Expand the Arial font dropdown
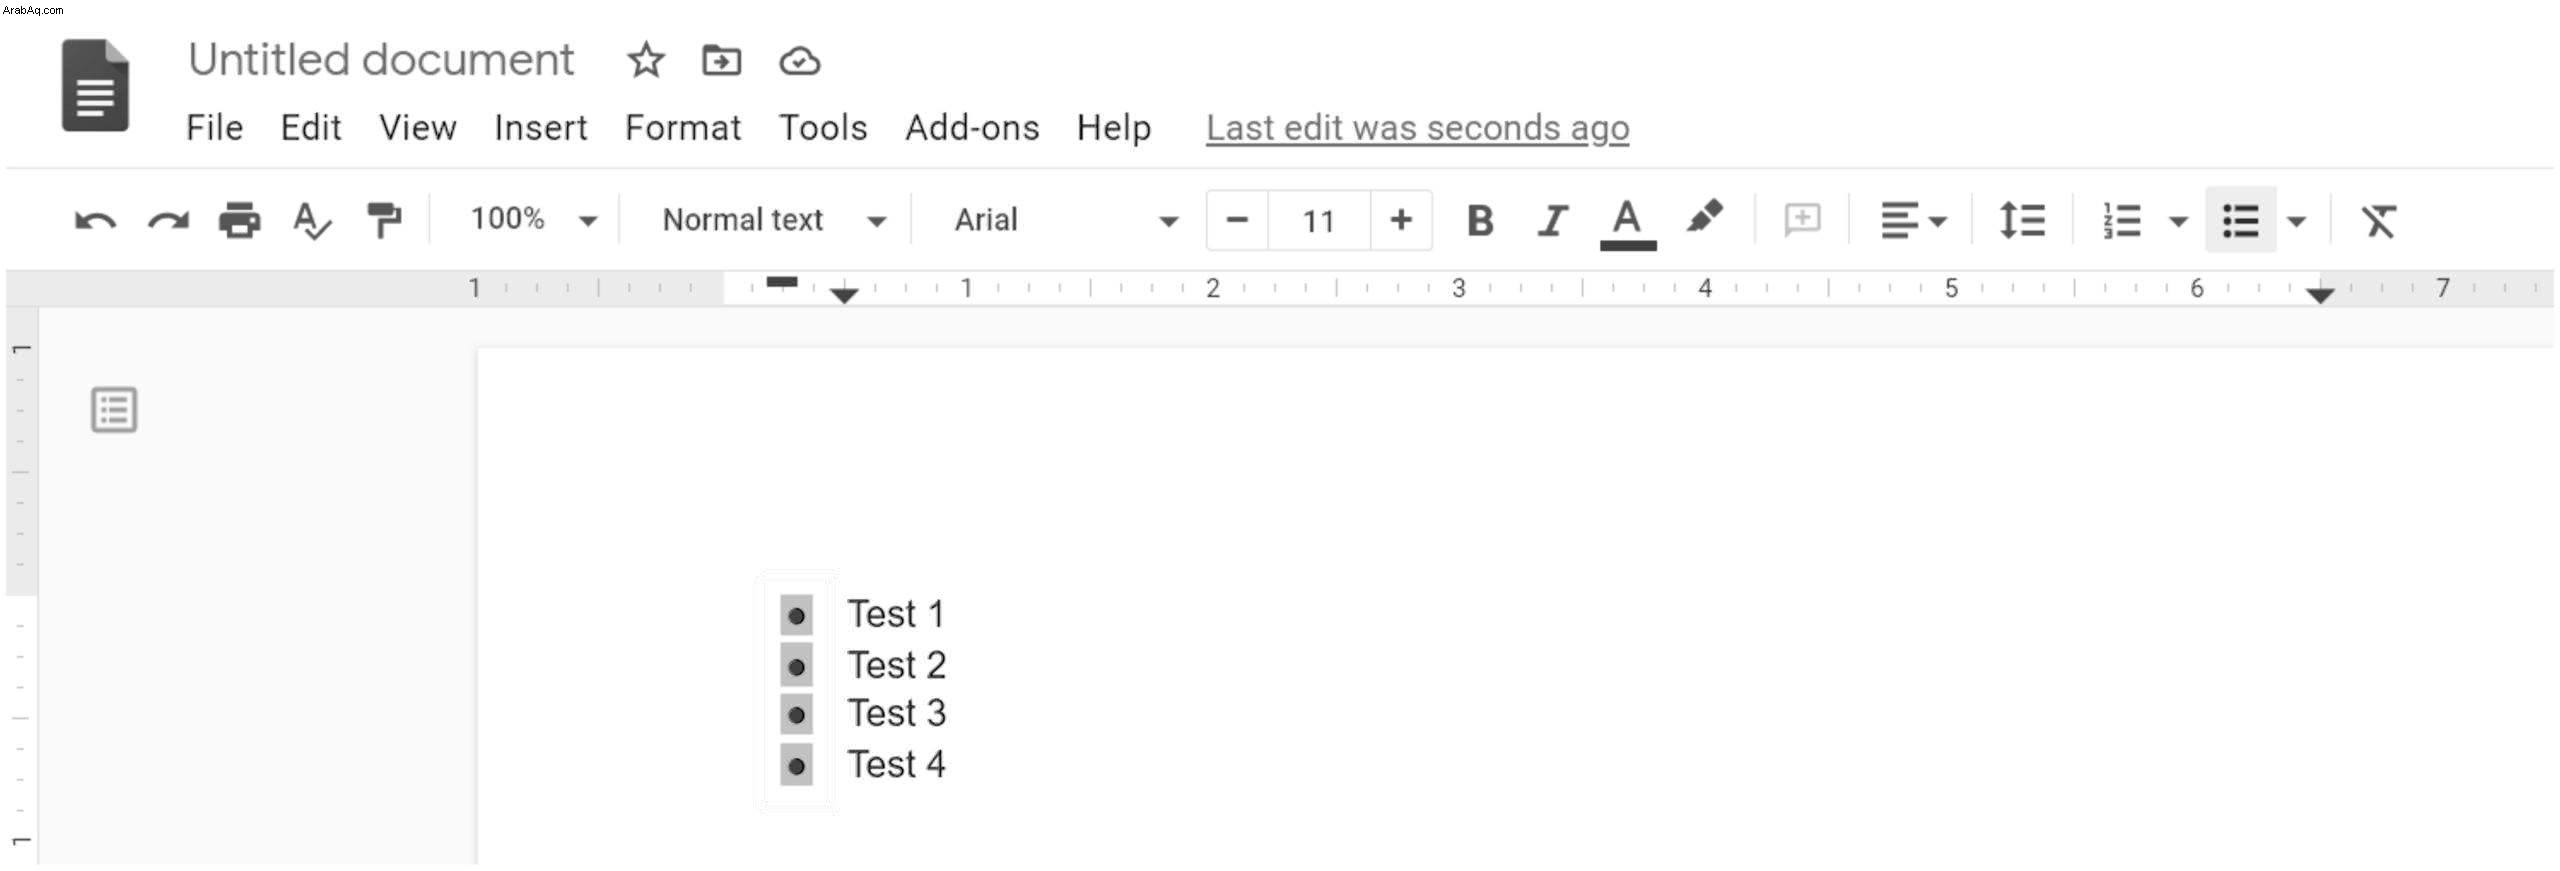 pos(1066,220)
